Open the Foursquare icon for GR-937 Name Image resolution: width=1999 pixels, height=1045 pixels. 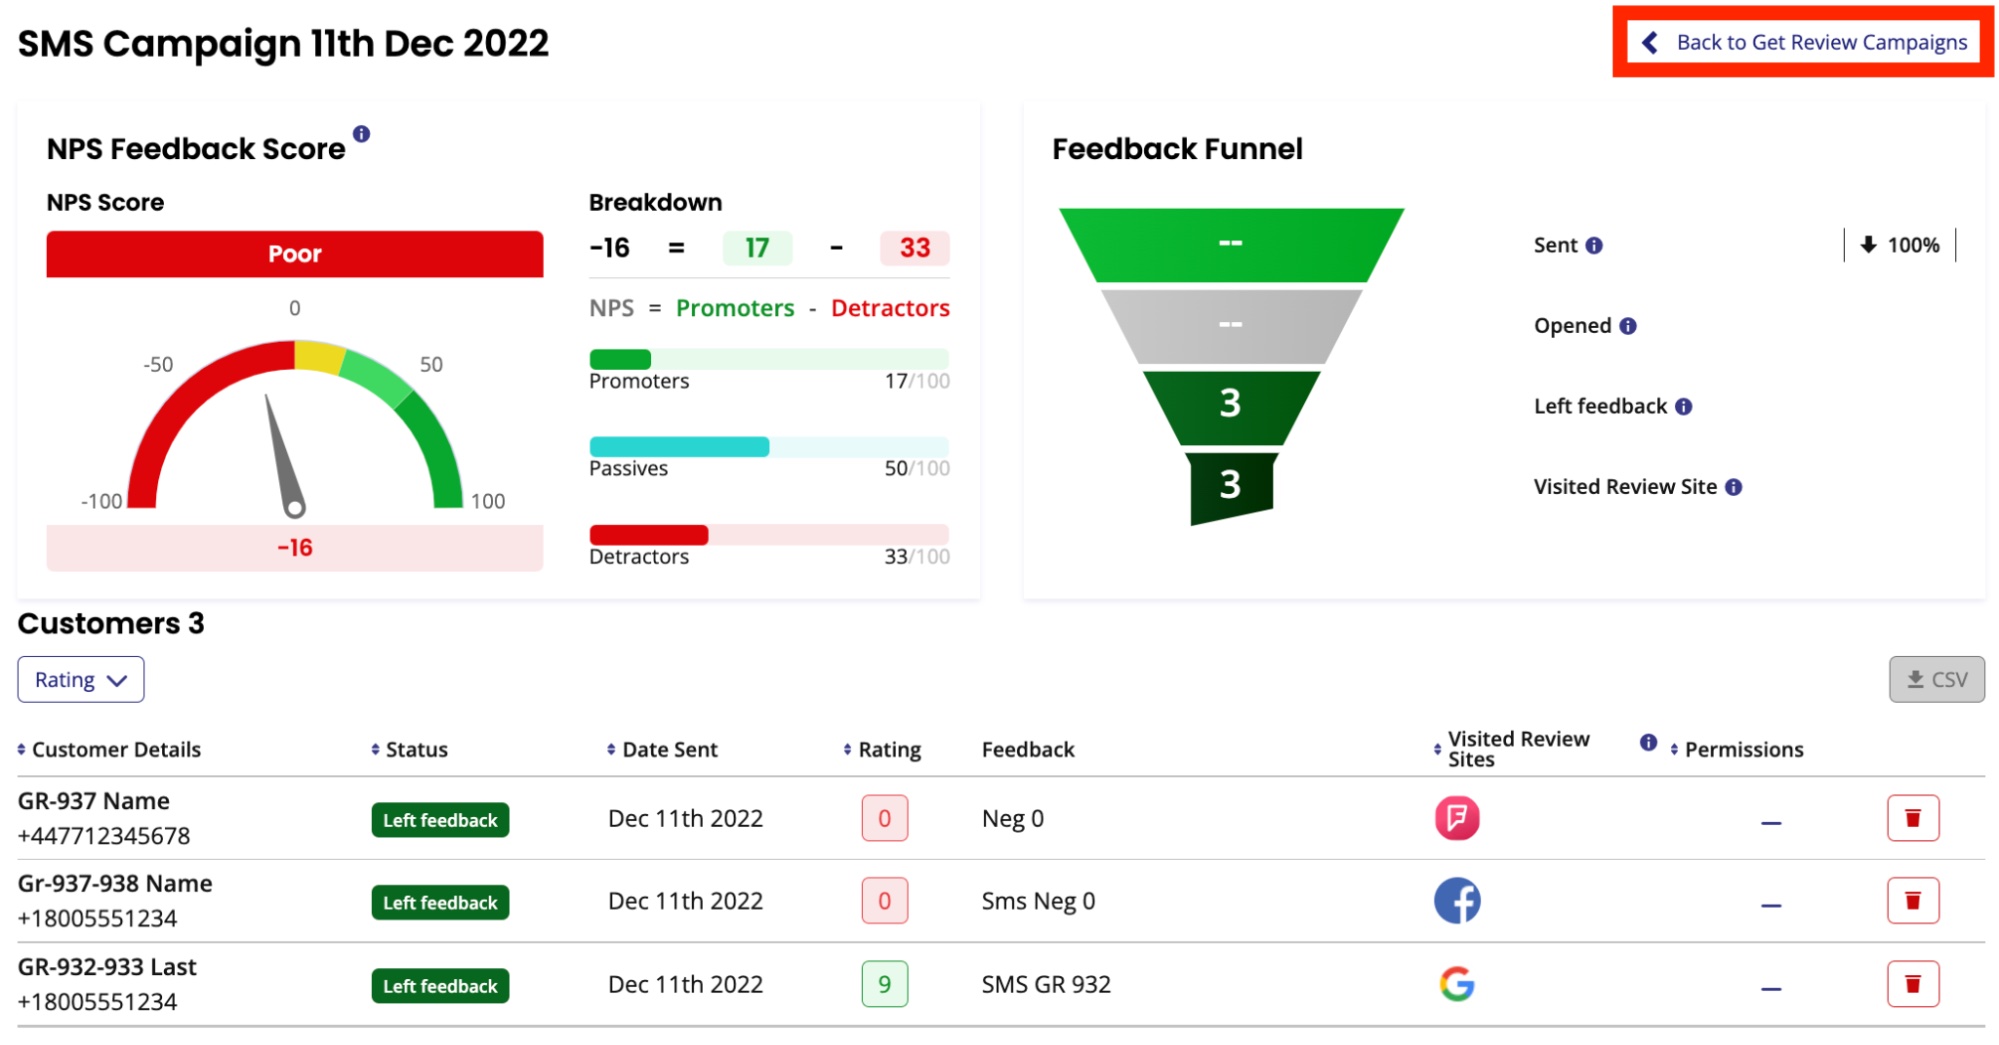(1457, 818)
